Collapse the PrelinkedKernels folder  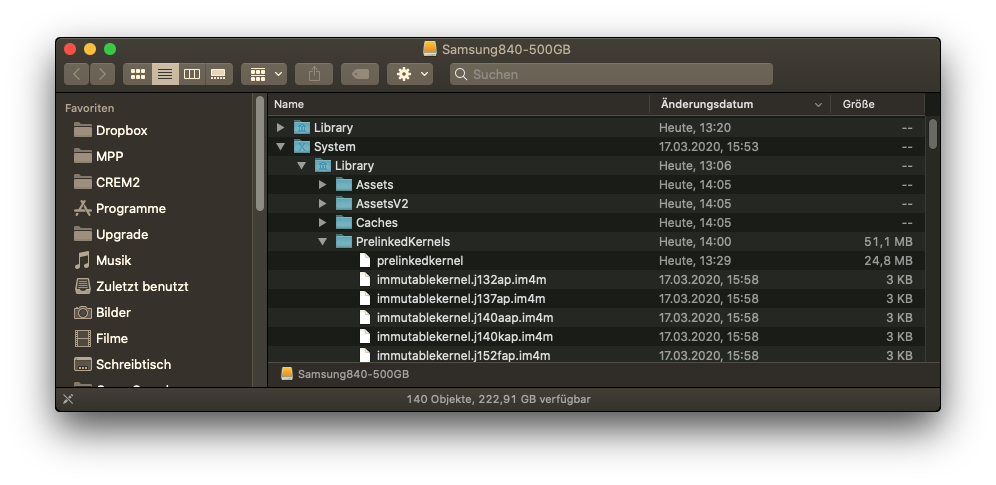pos(322,242)
